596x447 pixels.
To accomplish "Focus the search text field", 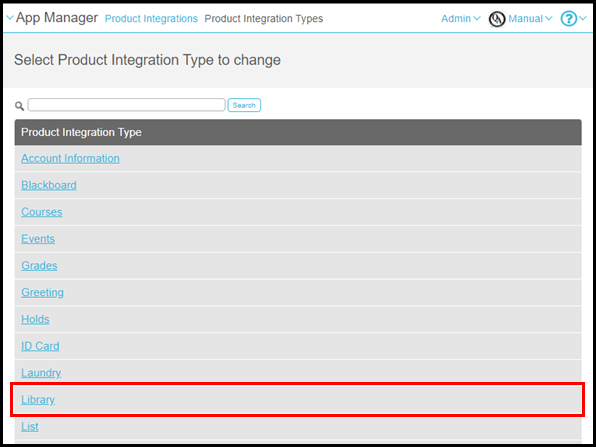I will [x=127, y=105].
